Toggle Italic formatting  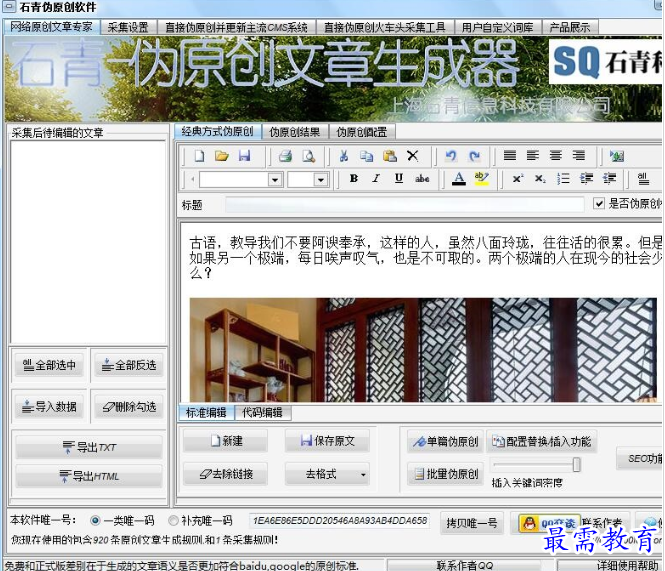376,179
